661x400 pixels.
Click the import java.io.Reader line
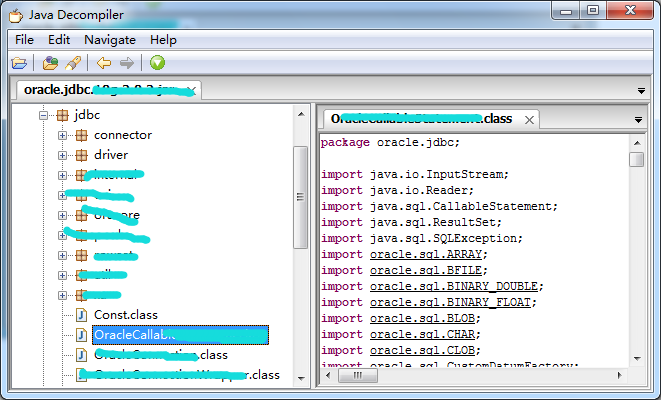pyautogui.click(x=398, y=190)
